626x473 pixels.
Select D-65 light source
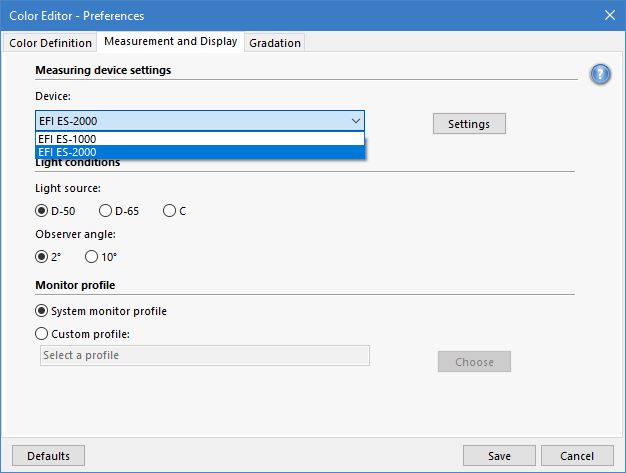[x=119, y=211]
